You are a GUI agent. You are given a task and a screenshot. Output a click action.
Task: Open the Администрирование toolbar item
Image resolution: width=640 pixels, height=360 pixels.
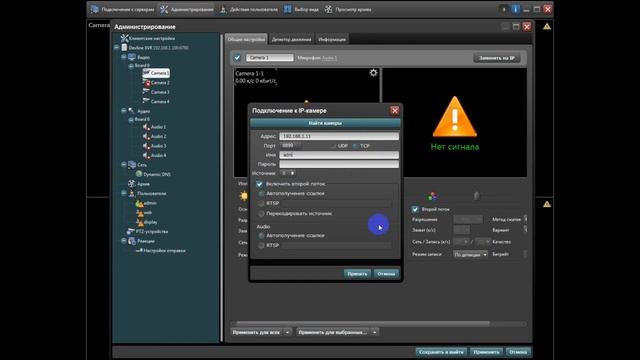[x=187, y=9]
